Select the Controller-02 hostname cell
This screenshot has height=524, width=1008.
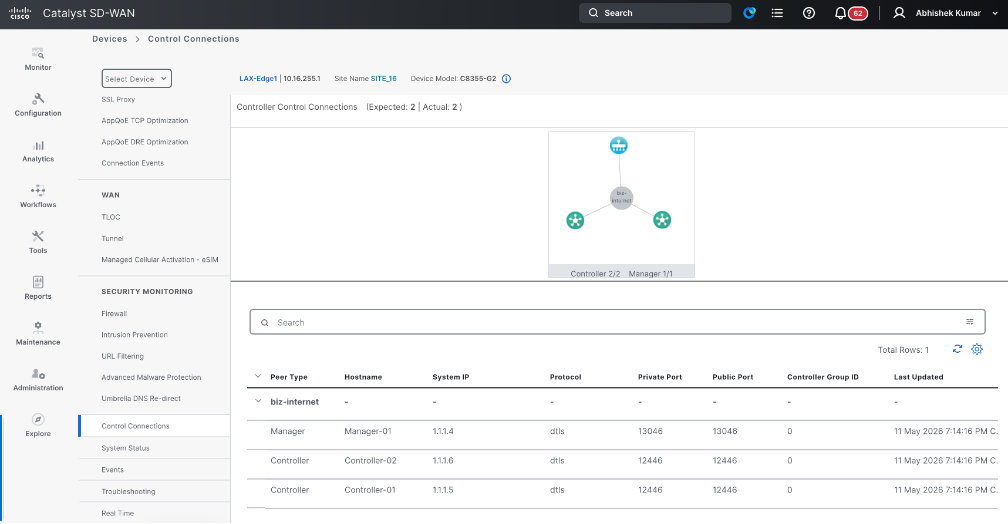click(370, 461)
